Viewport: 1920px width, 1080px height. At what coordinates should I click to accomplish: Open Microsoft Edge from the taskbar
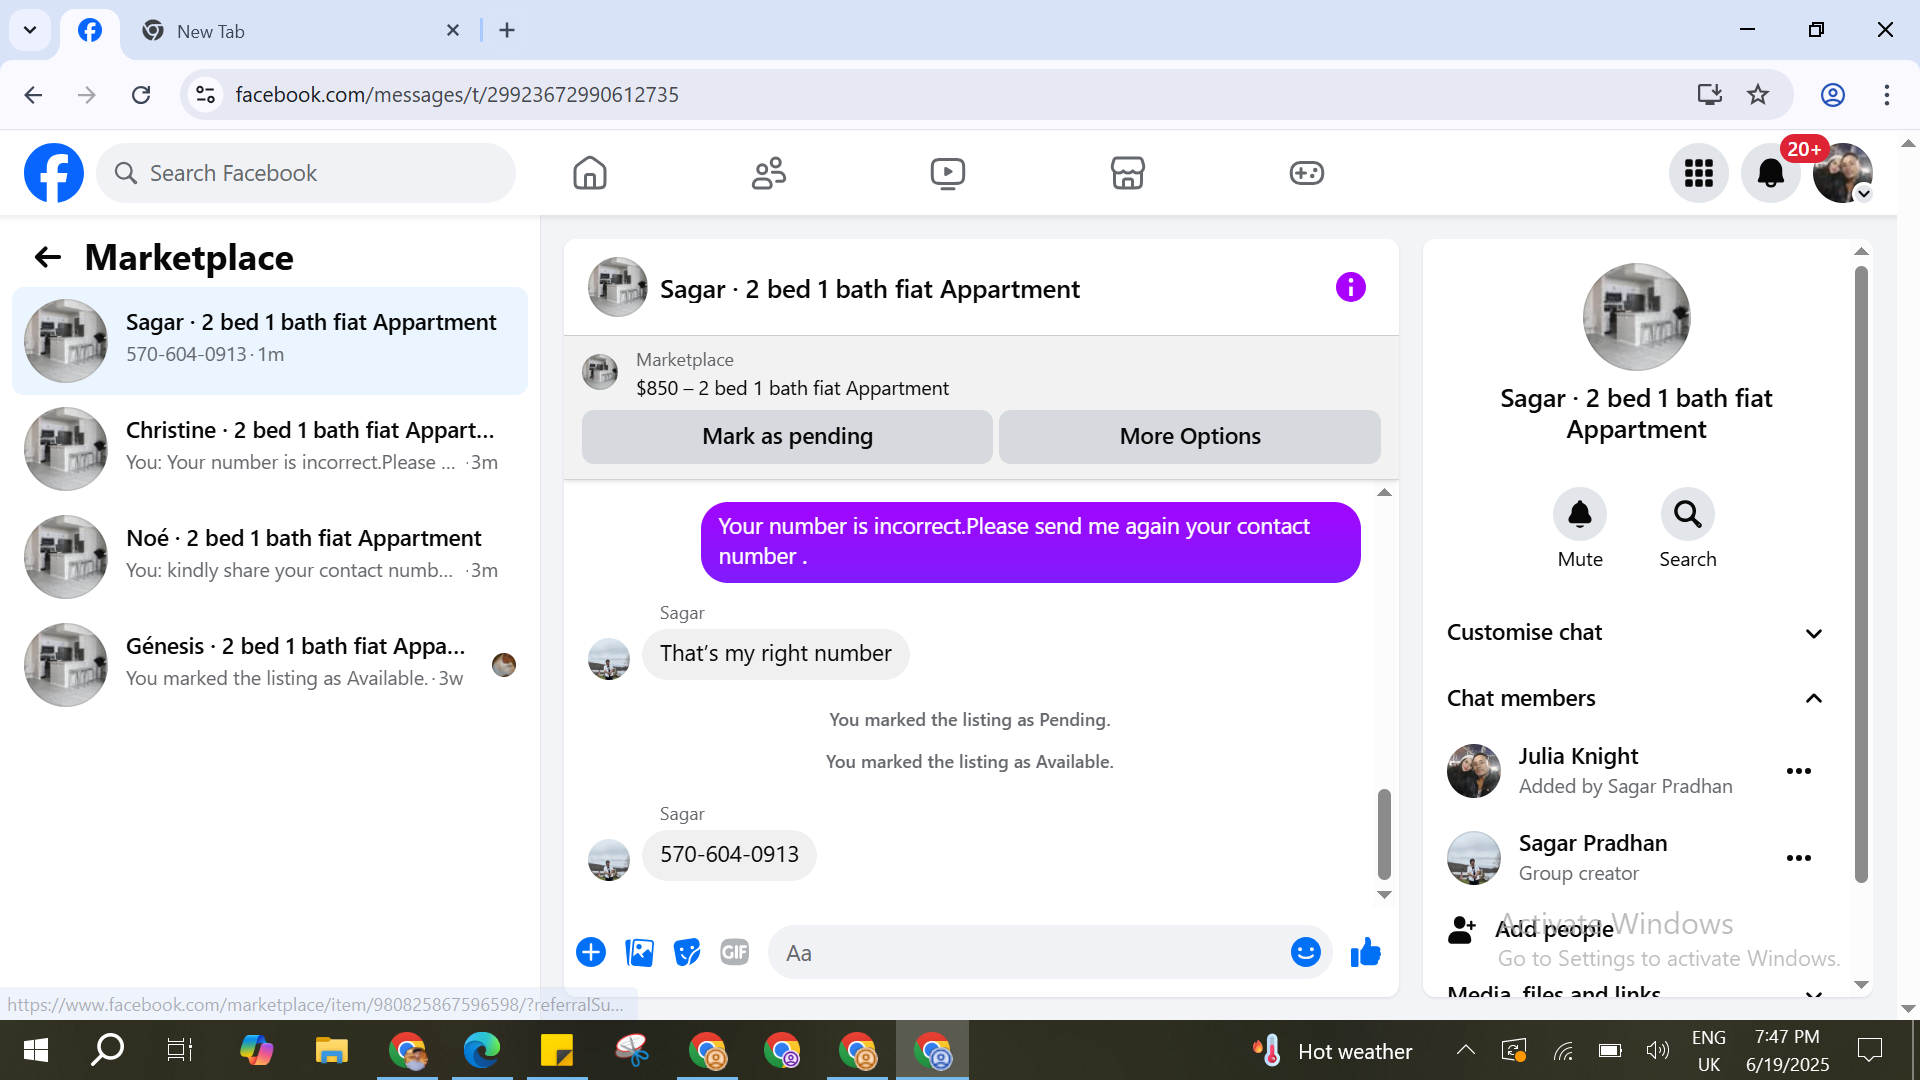pos(481,1050)
